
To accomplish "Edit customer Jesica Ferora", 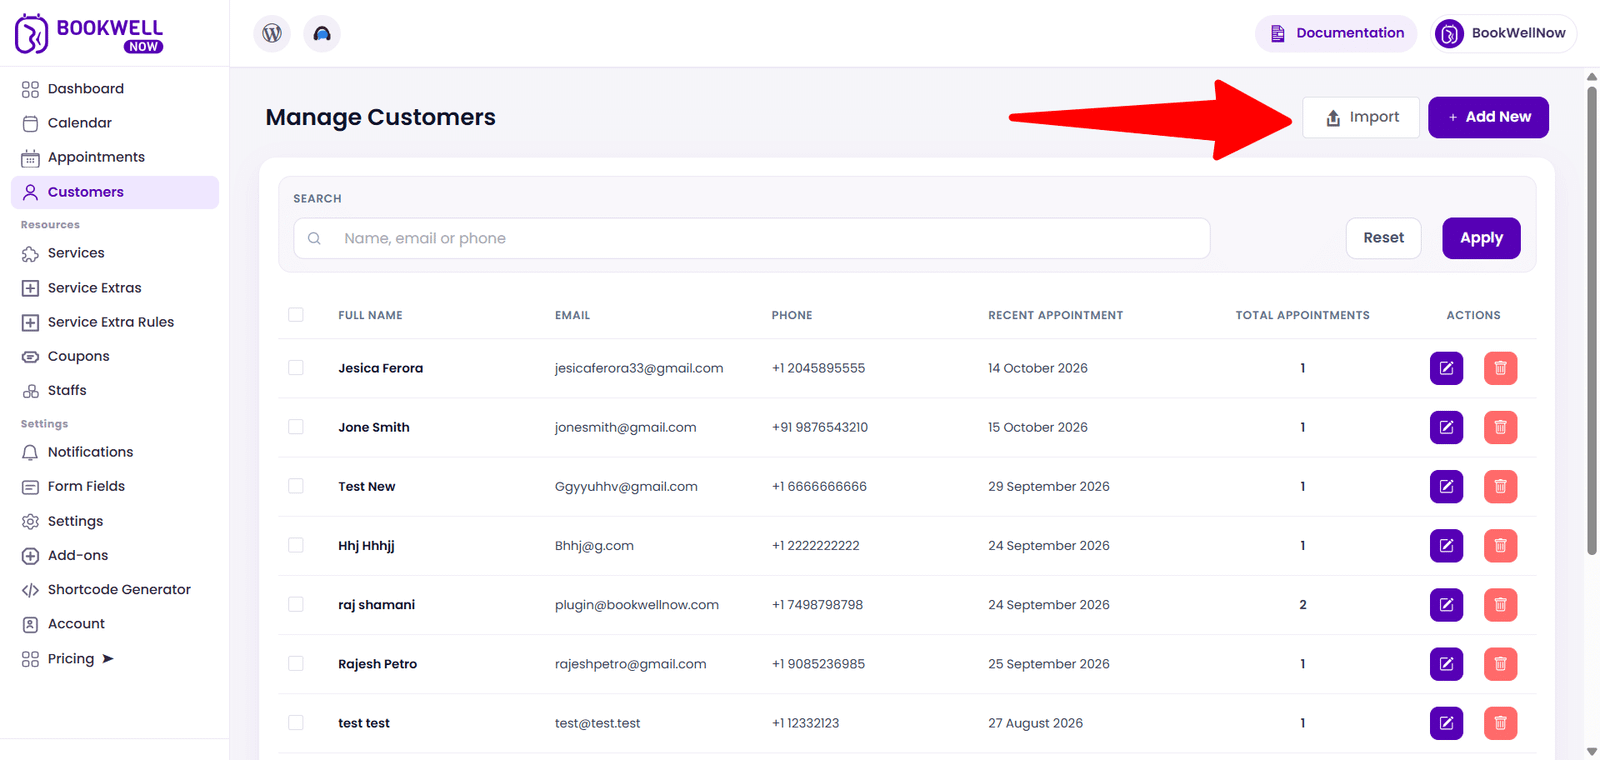I will coord(1446,368).
